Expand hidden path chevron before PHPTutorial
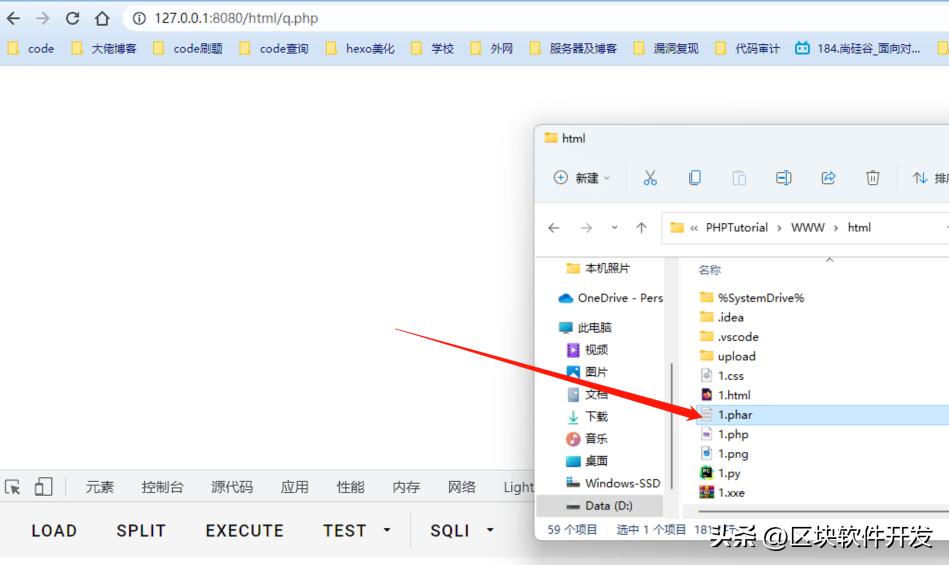This screenshot has height=565, width=949. pyautogui.click(x=694, y=228)
